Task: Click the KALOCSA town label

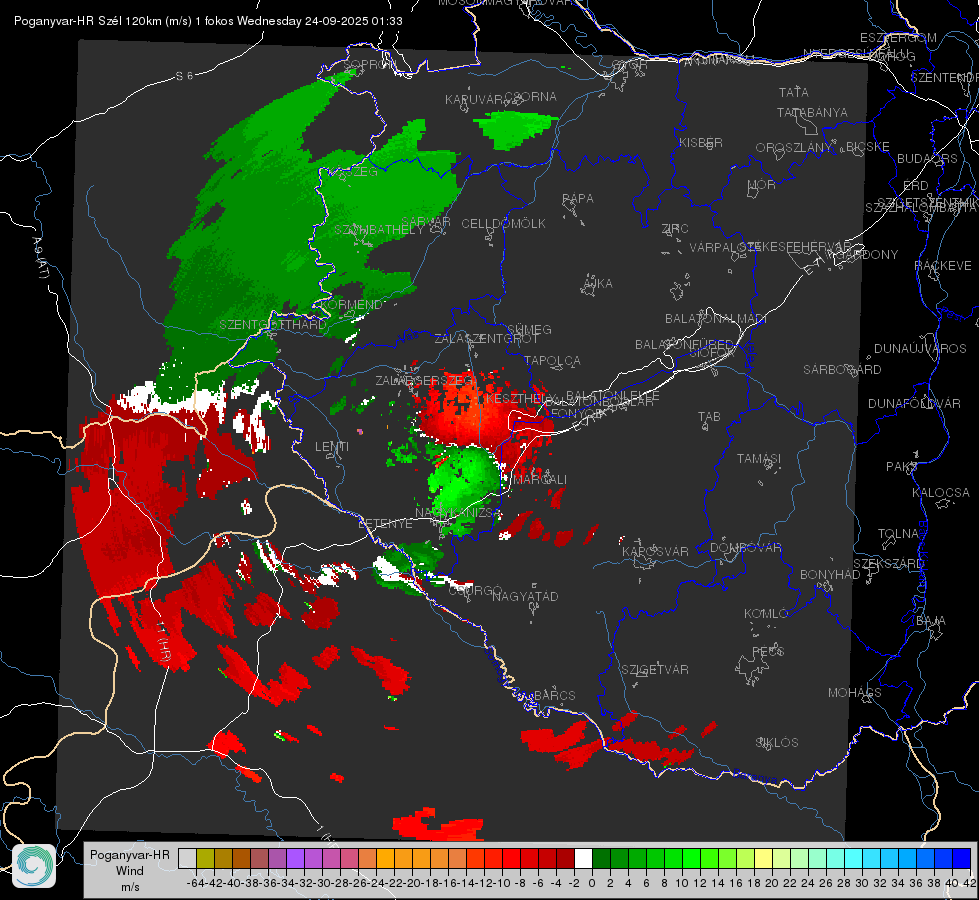Action: (x=941, y=493)
